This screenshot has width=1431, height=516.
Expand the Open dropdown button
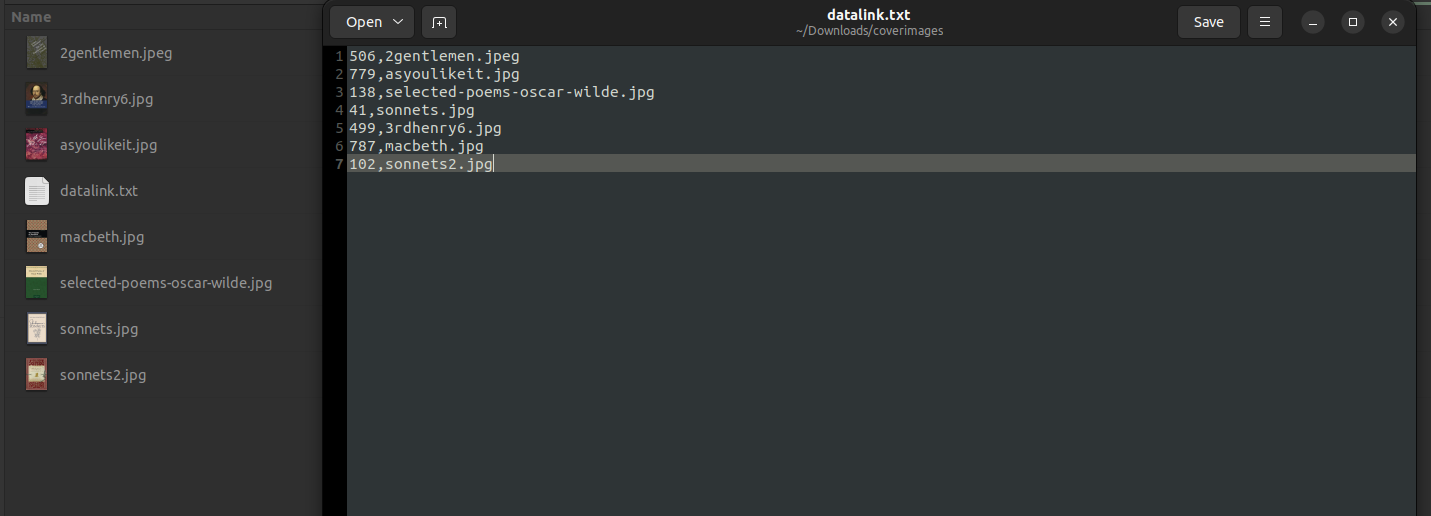pos(372,22)
